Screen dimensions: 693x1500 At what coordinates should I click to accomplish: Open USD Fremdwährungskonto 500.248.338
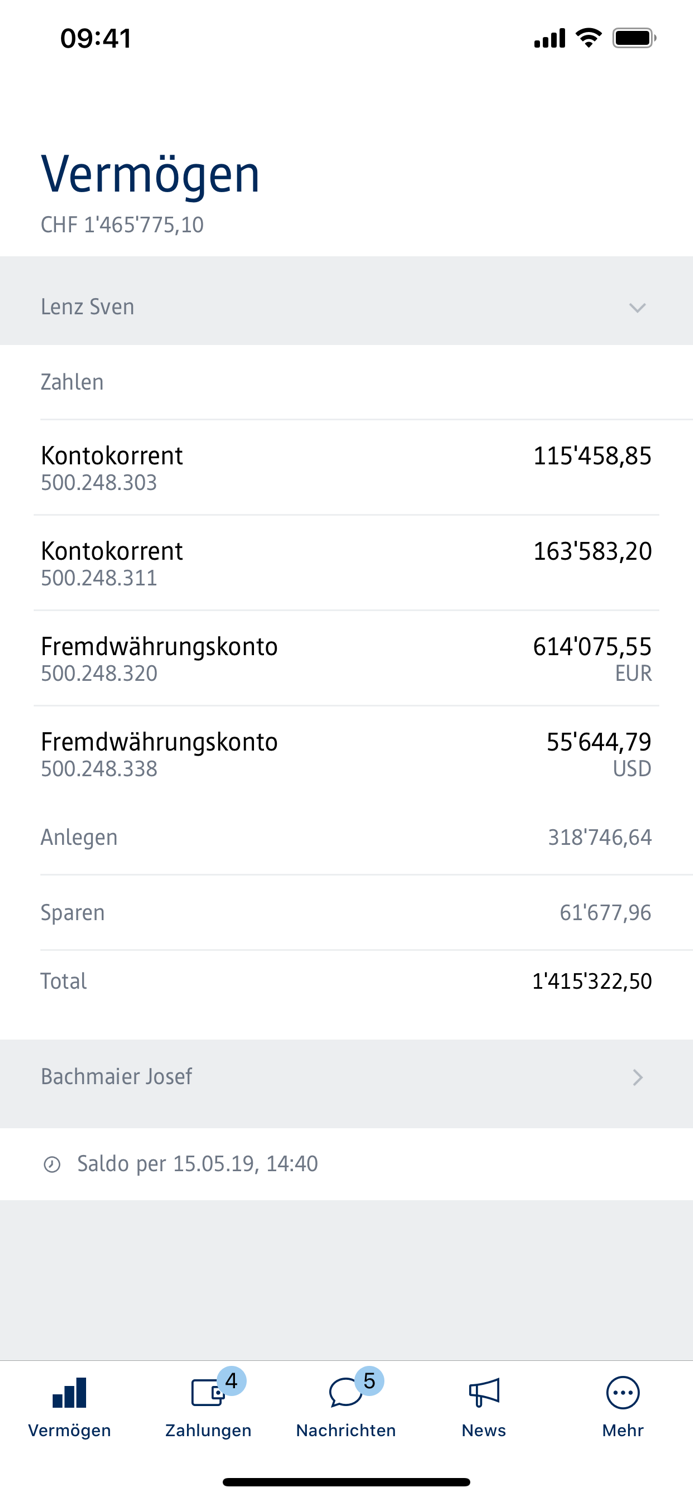click(346, 752)
